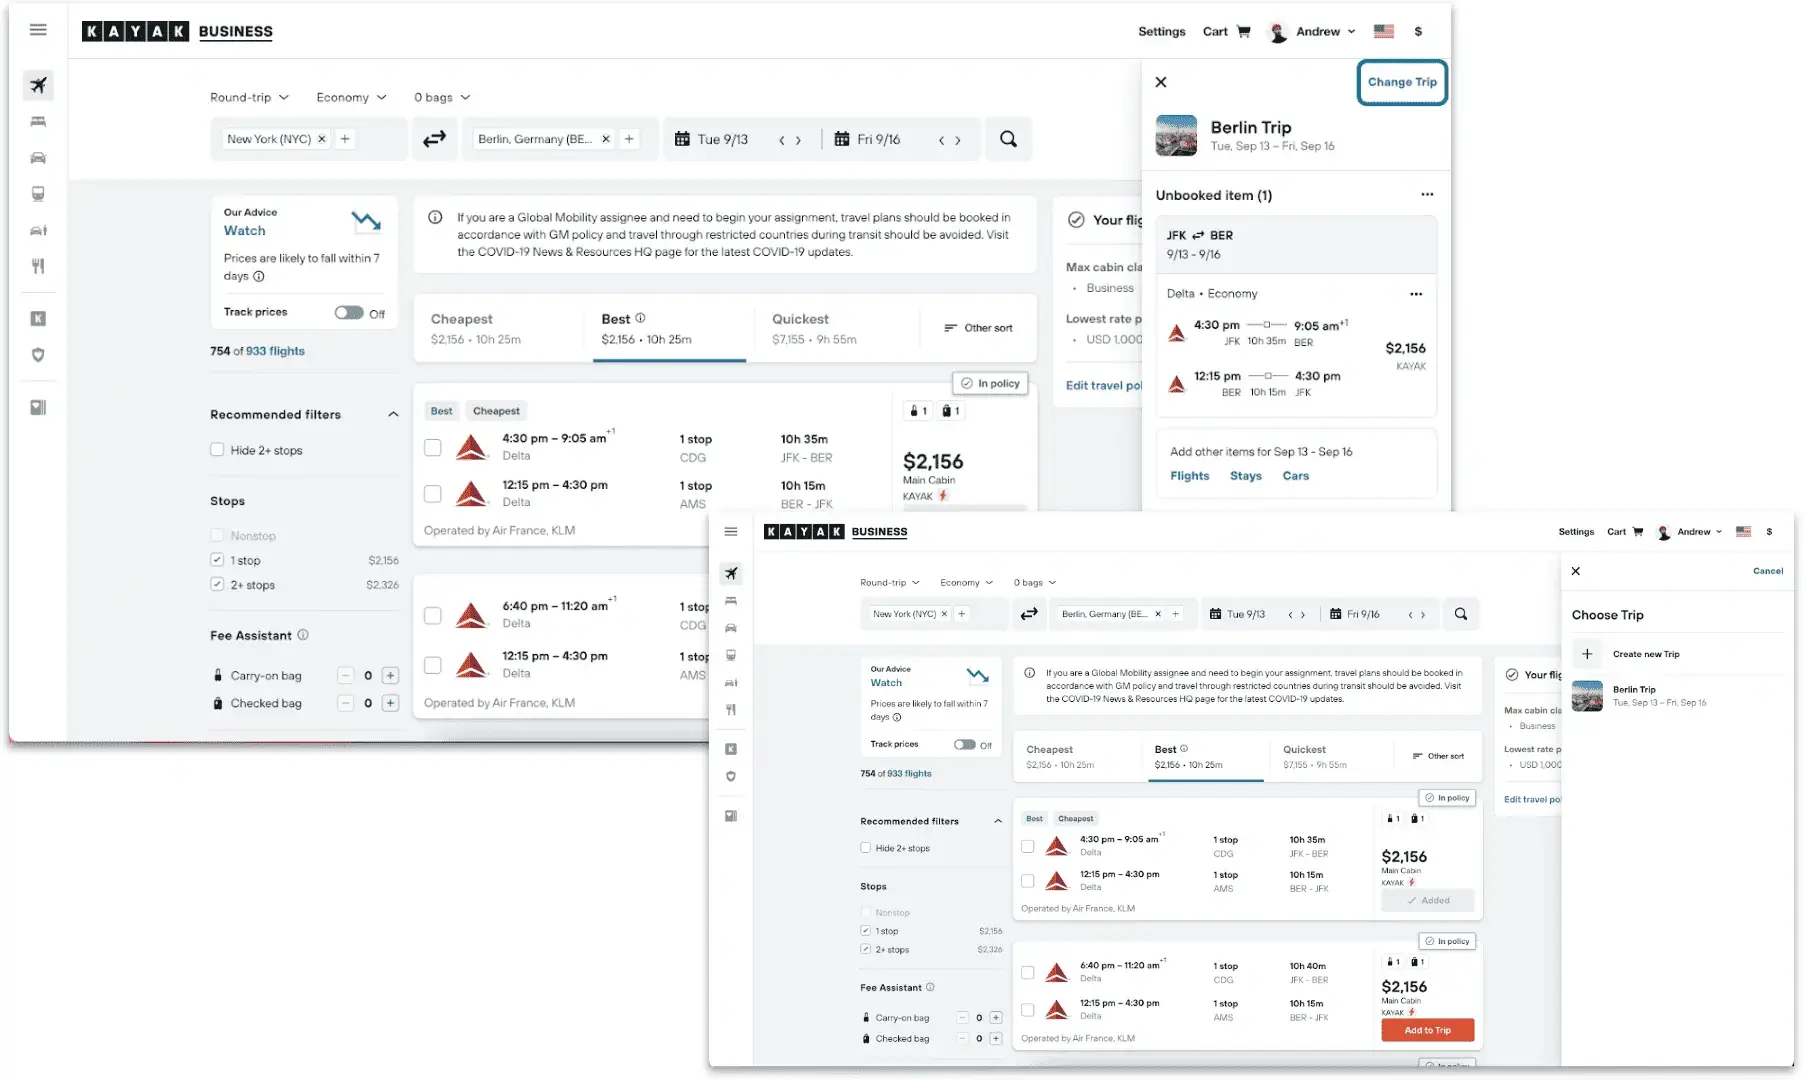Open Economy dropdown in front window
This screenshot has width=1806, height=1080.
967,582
